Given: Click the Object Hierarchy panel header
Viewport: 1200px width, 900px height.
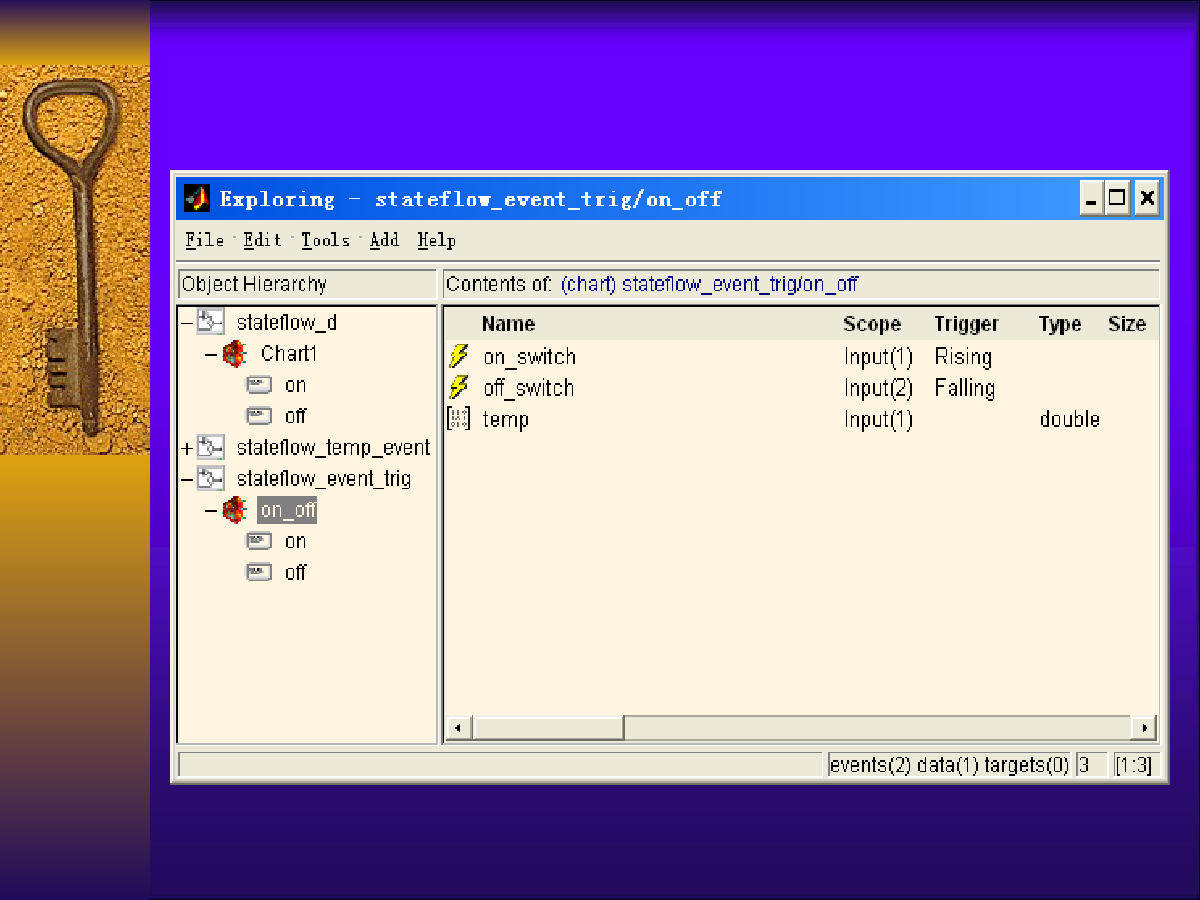Looking at the screenshot, I should (307, 284).
